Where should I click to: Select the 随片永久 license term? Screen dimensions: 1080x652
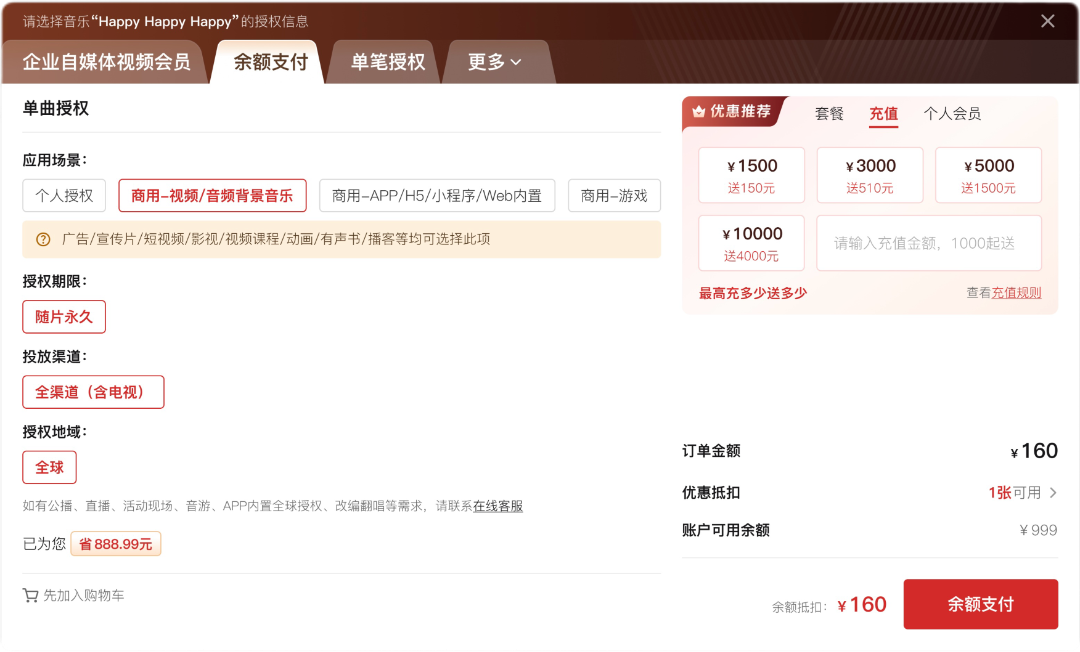(64, 317)
